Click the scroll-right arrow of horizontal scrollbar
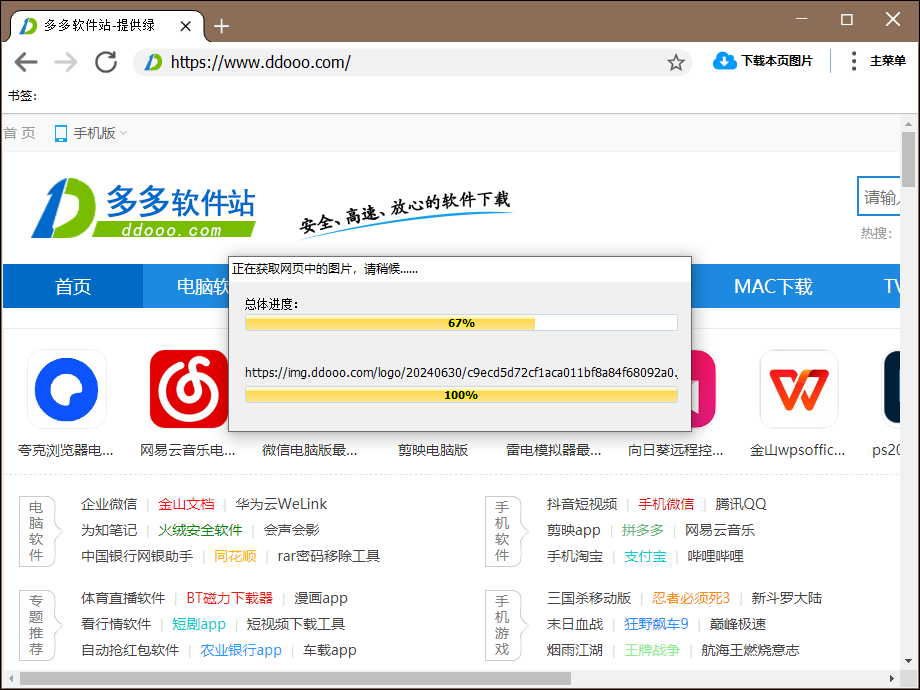This screenshot has width=920, height=690. pyautogui.click(x=892, y=678)
